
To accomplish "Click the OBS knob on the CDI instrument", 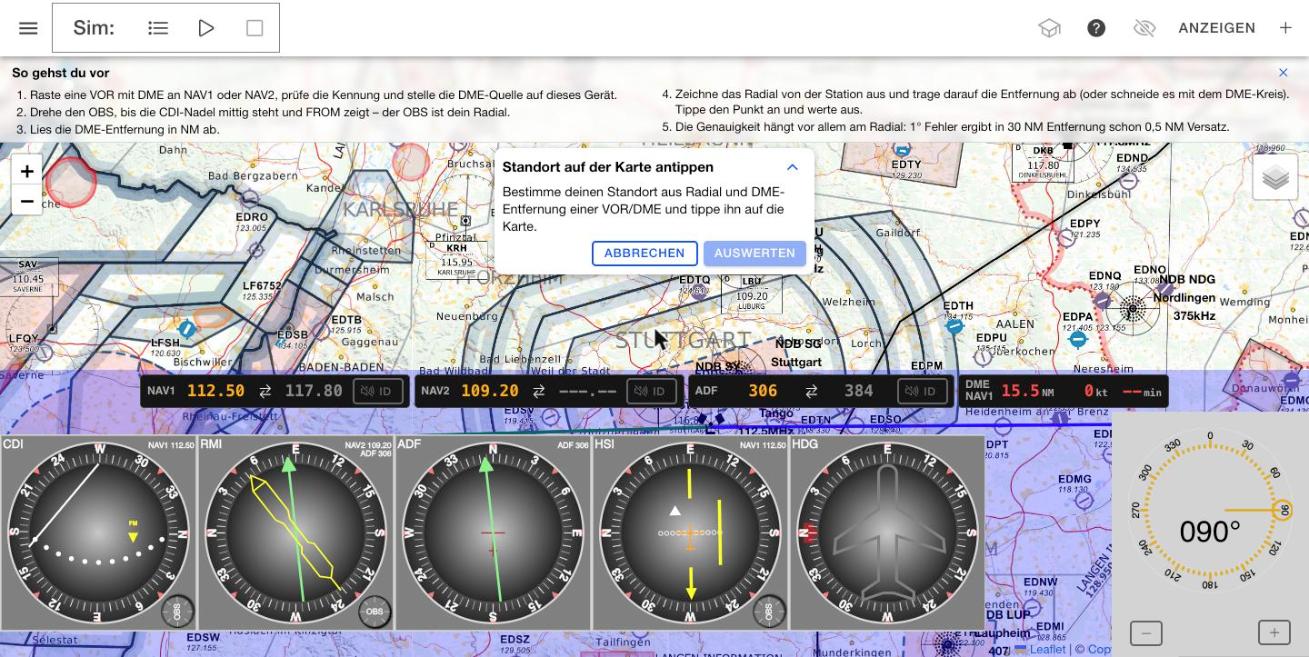I will point(178,612).
